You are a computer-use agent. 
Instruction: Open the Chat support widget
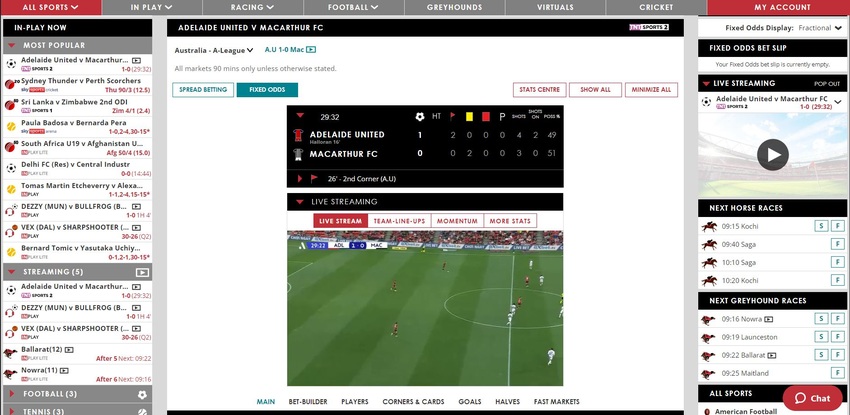pyautogui.click(x=812, y=398)
